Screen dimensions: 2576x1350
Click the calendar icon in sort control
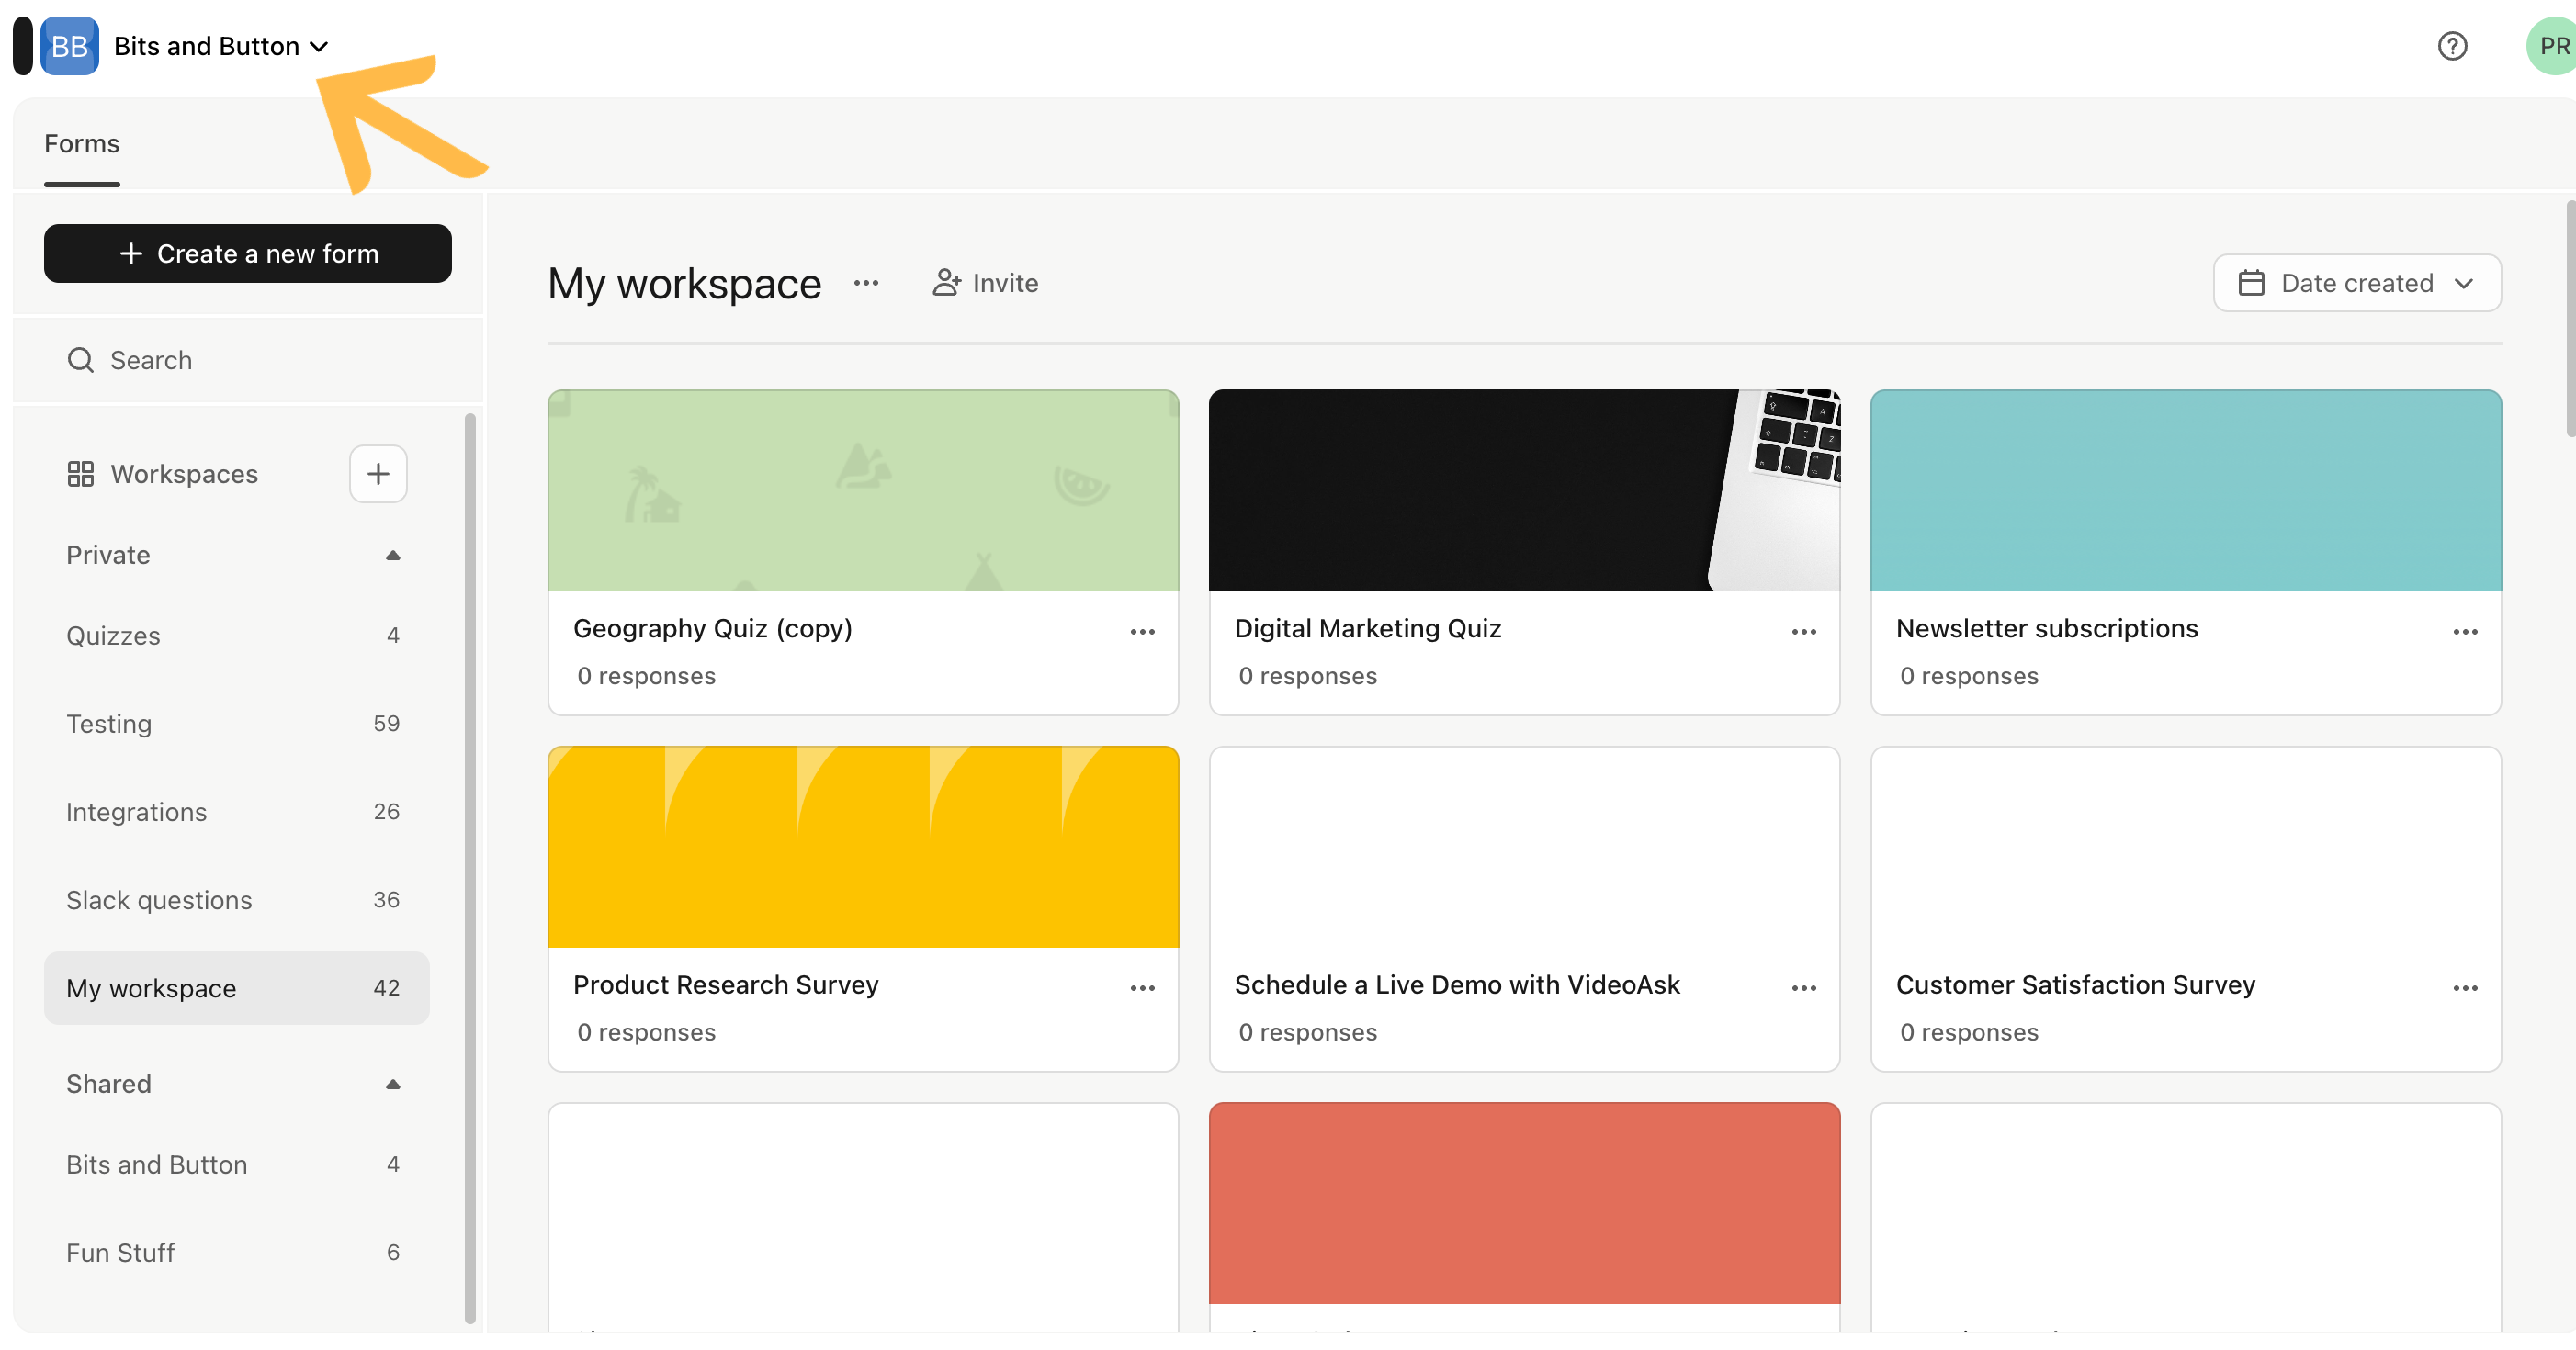[x=2251, y=283]
